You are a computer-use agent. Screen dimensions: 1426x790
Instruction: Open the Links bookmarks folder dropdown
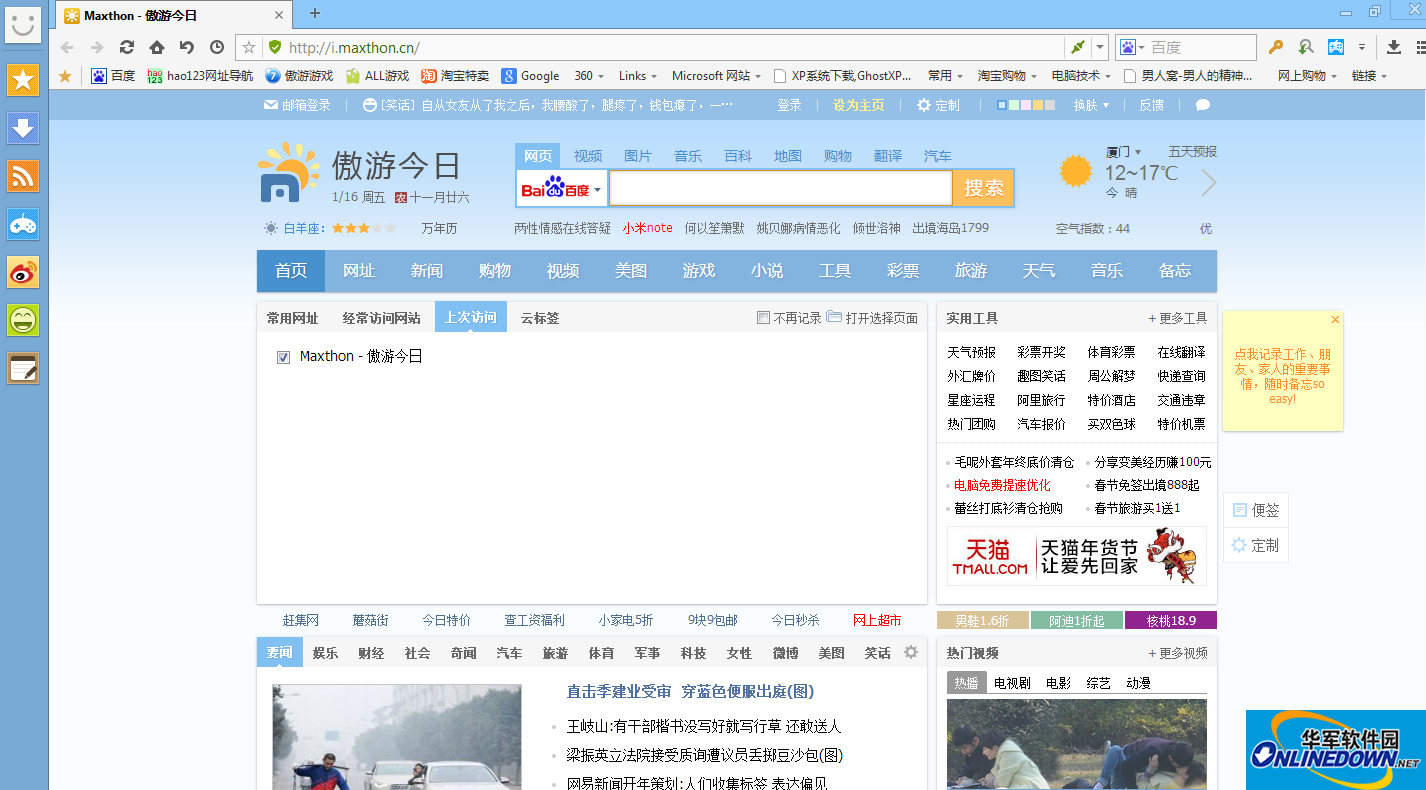638,76
